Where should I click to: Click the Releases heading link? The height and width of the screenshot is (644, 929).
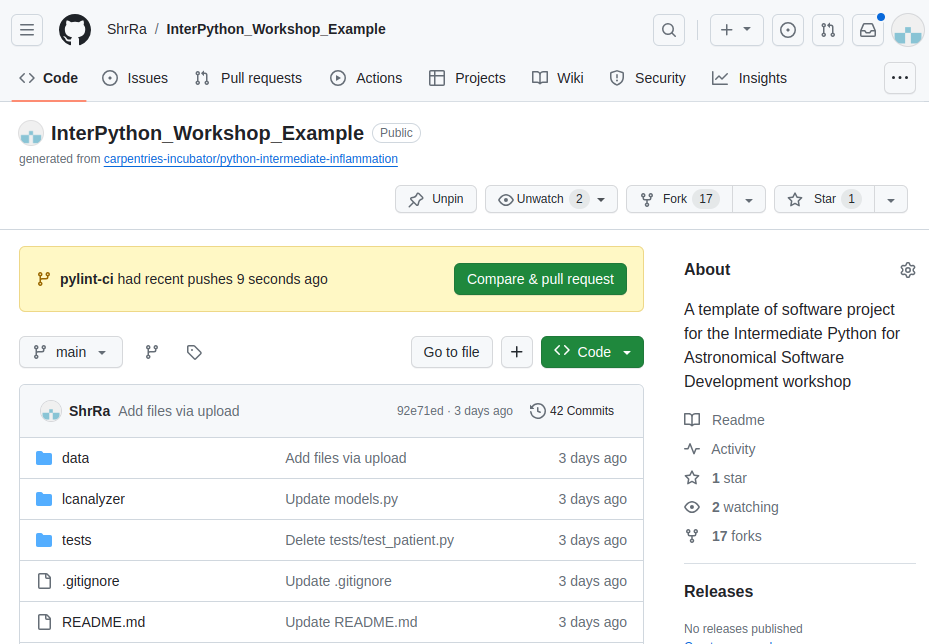point(719,591)
